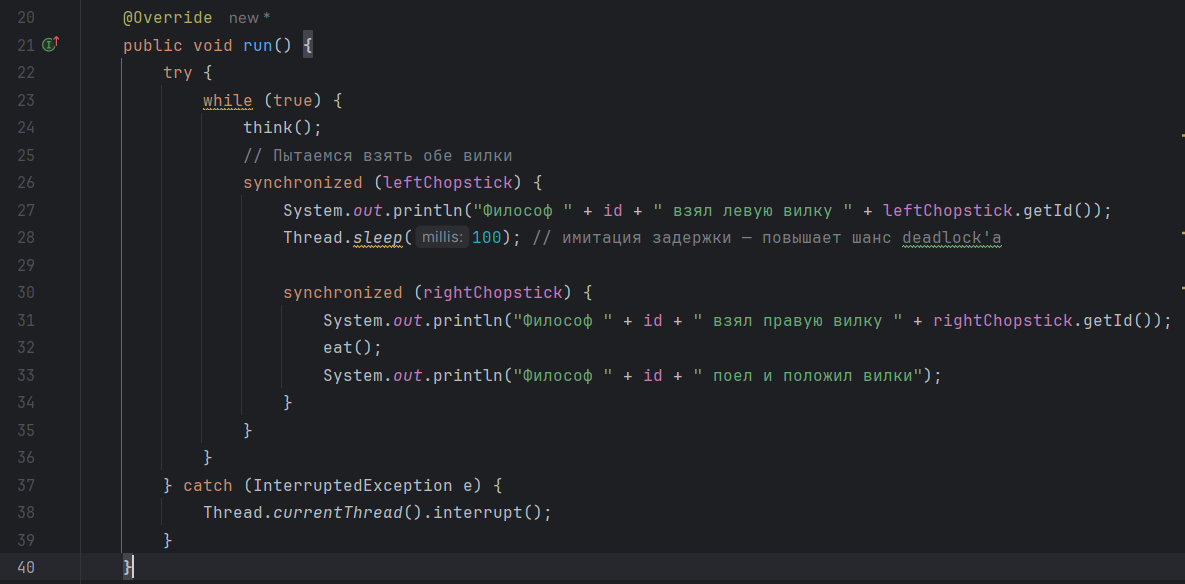
Task: Click the think() call on line 24
Action: [x=283, y=128]
